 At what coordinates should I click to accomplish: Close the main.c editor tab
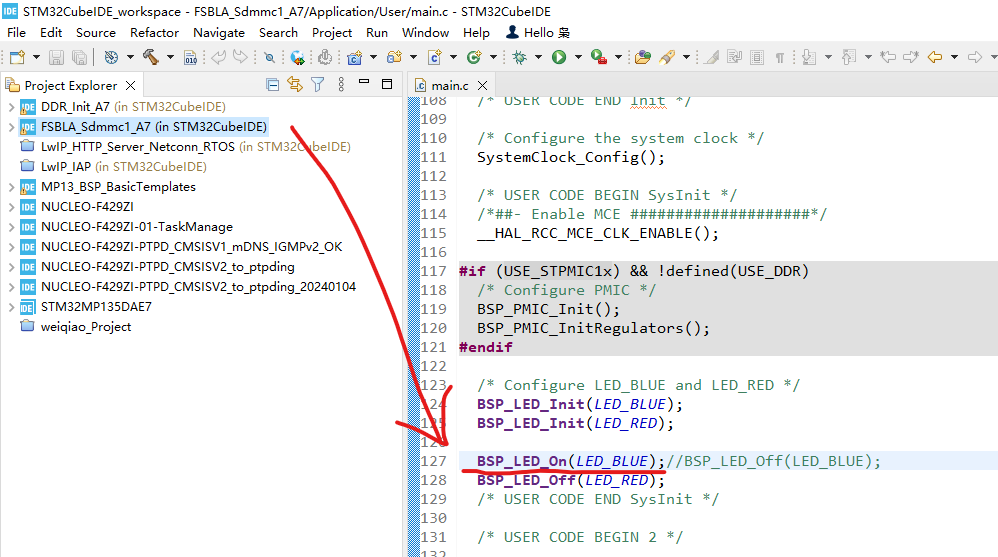(482, 85)
